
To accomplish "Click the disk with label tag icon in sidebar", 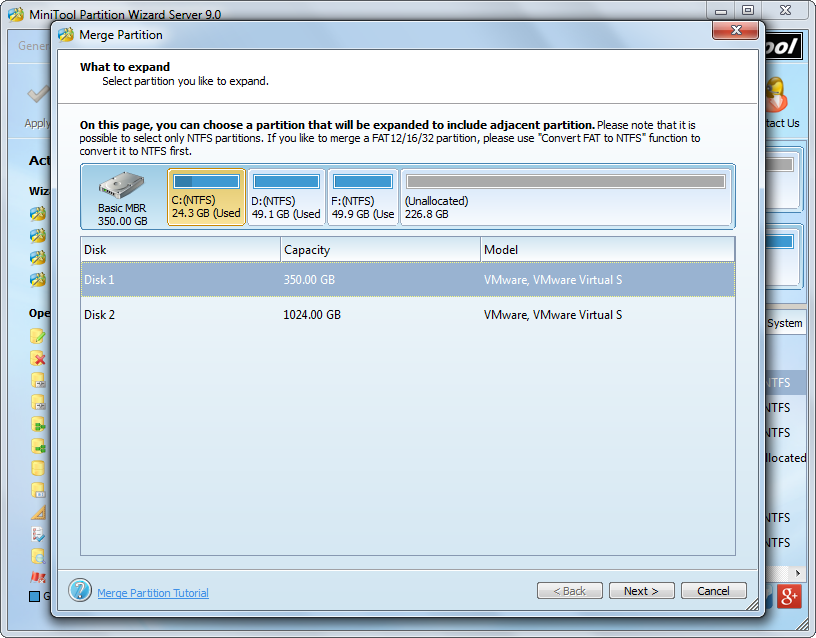I will tap(38, 490).
